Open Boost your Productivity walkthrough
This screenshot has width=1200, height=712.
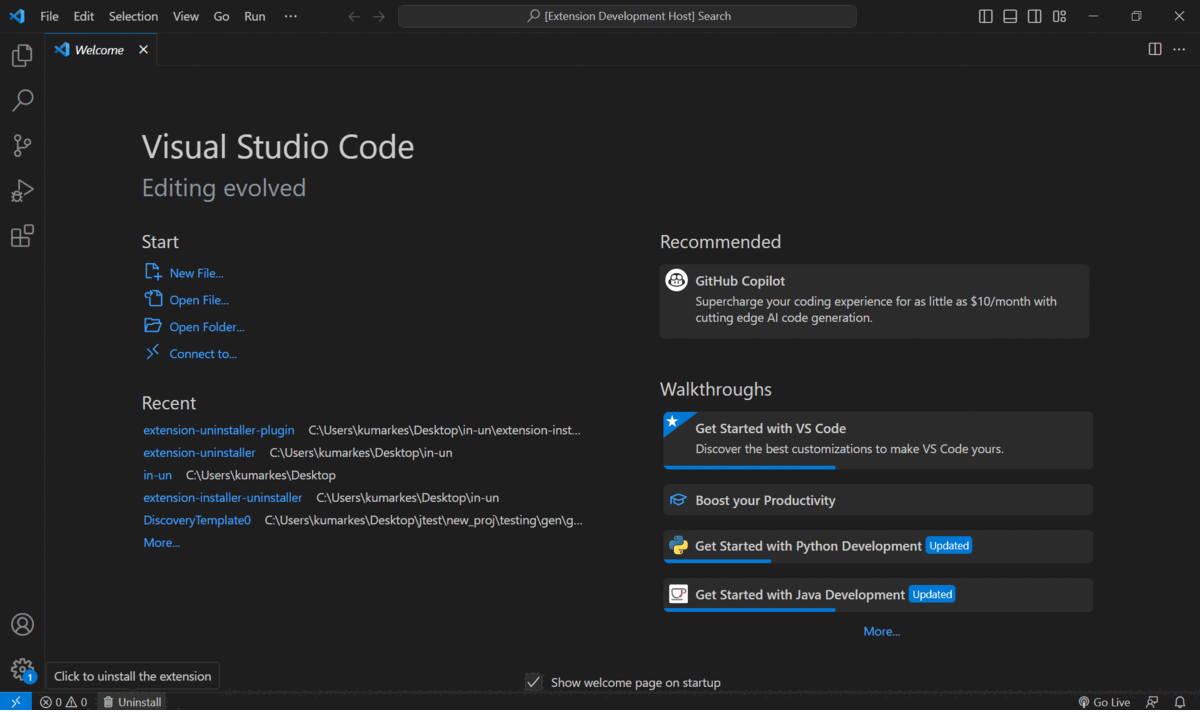pyautogui.click(x=878, y=500)
